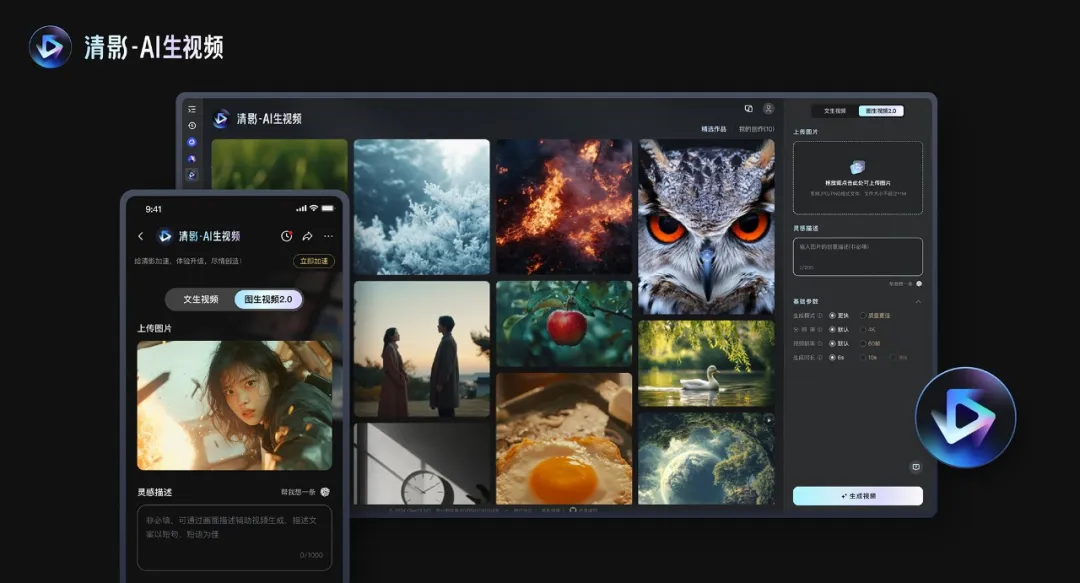1080x583 pixels.
Task: Tap the share arrow in mobile header
Action: (x=307, y=236)
